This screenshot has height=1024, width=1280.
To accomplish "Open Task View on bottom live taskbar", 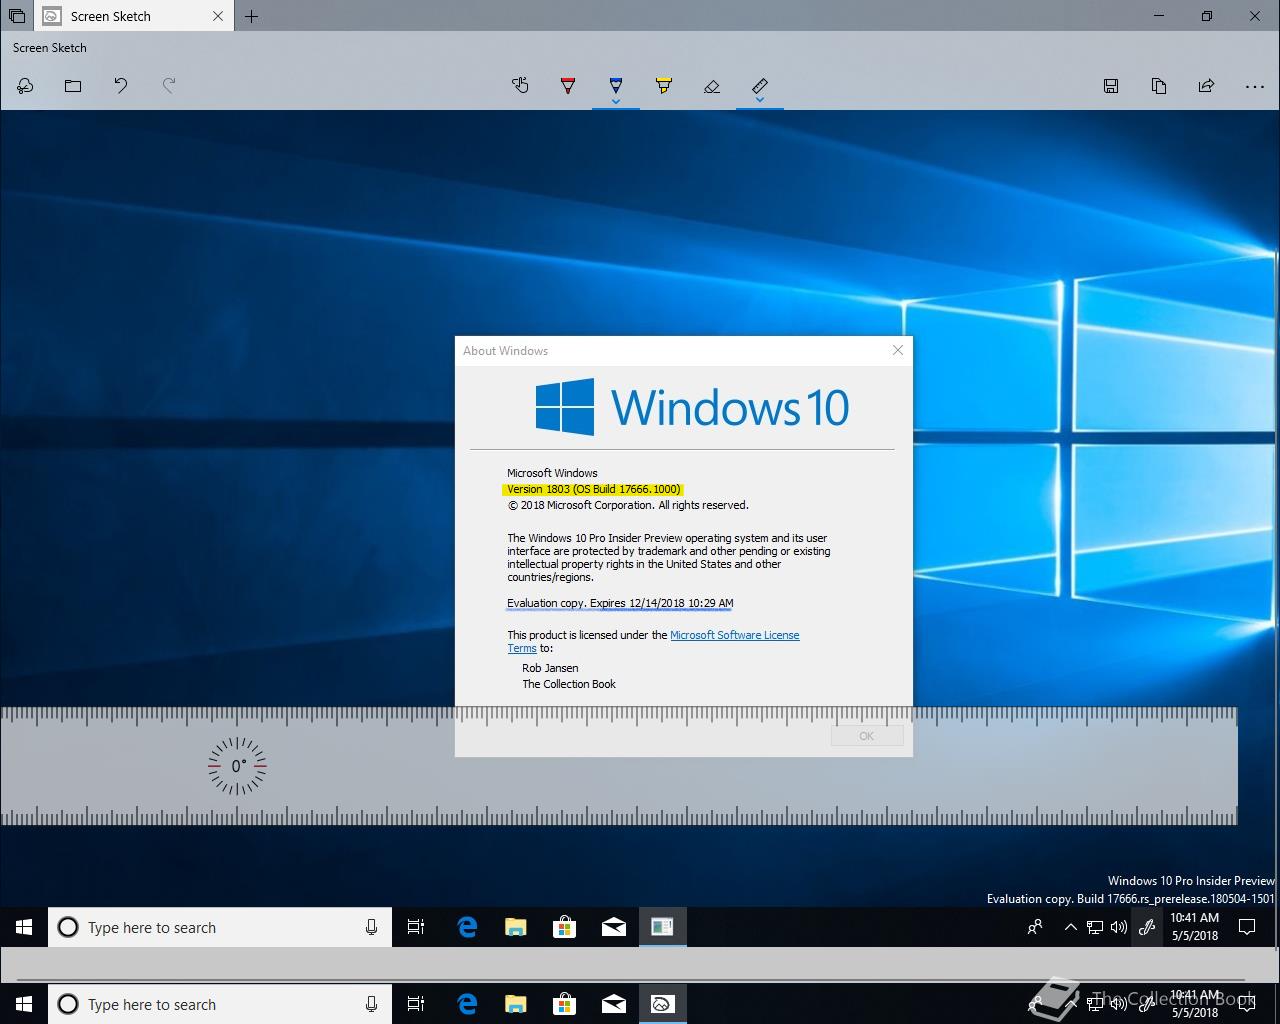I will coord(416,1004).
